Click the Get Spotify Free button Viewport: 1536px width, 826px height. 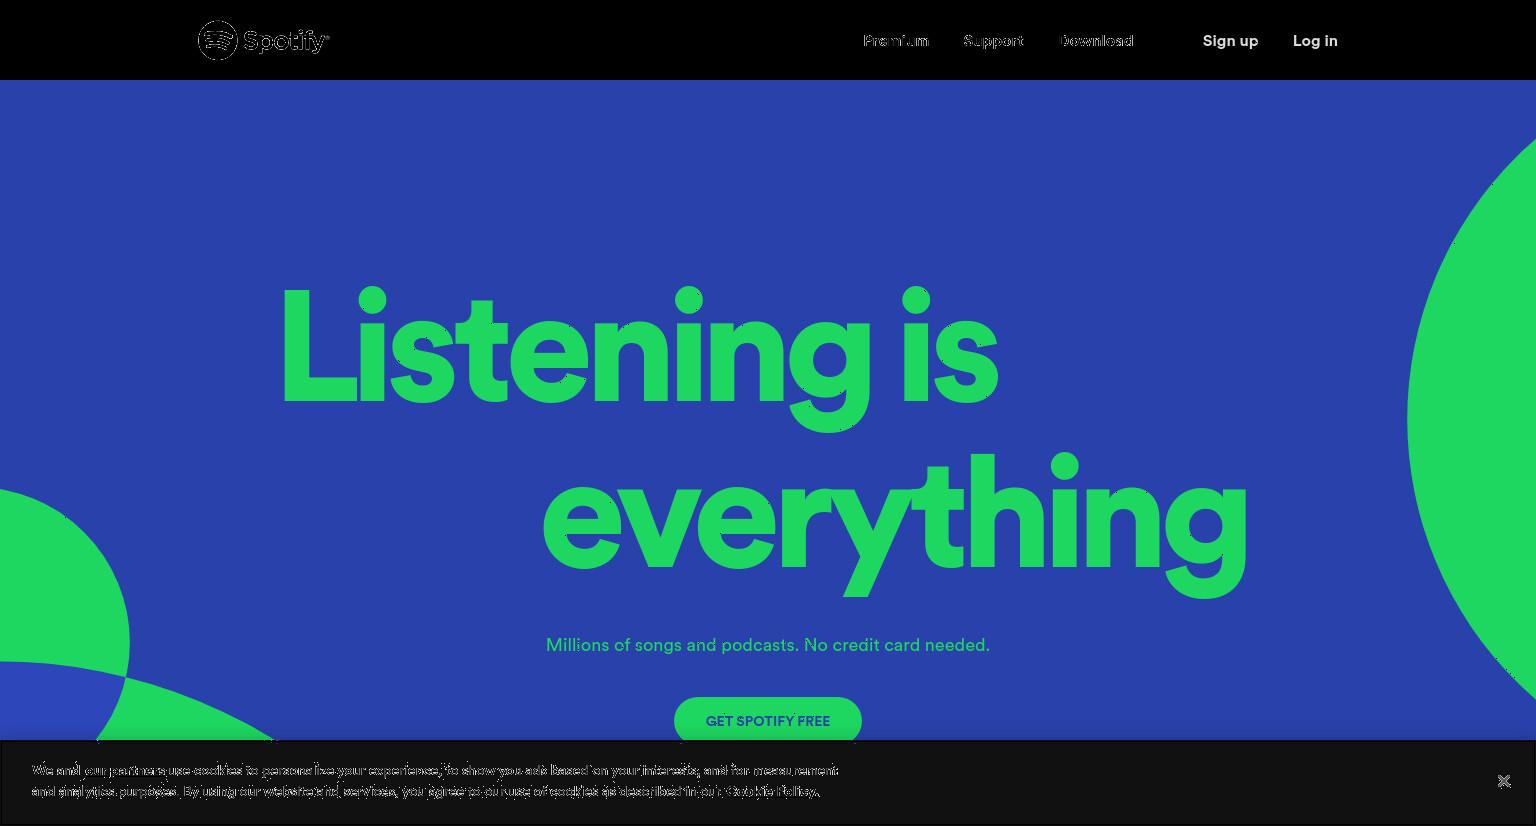(768, 721)
